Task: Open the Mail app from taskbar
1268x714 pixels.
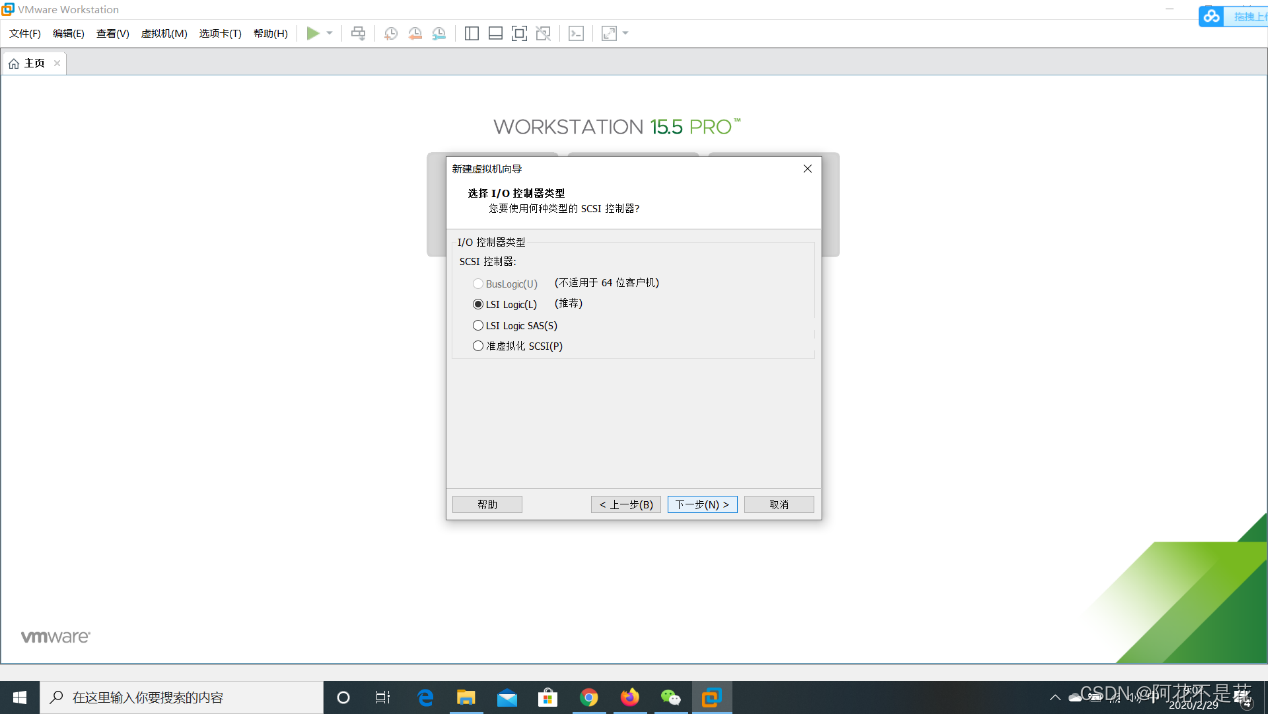Action: pos(507,697)
